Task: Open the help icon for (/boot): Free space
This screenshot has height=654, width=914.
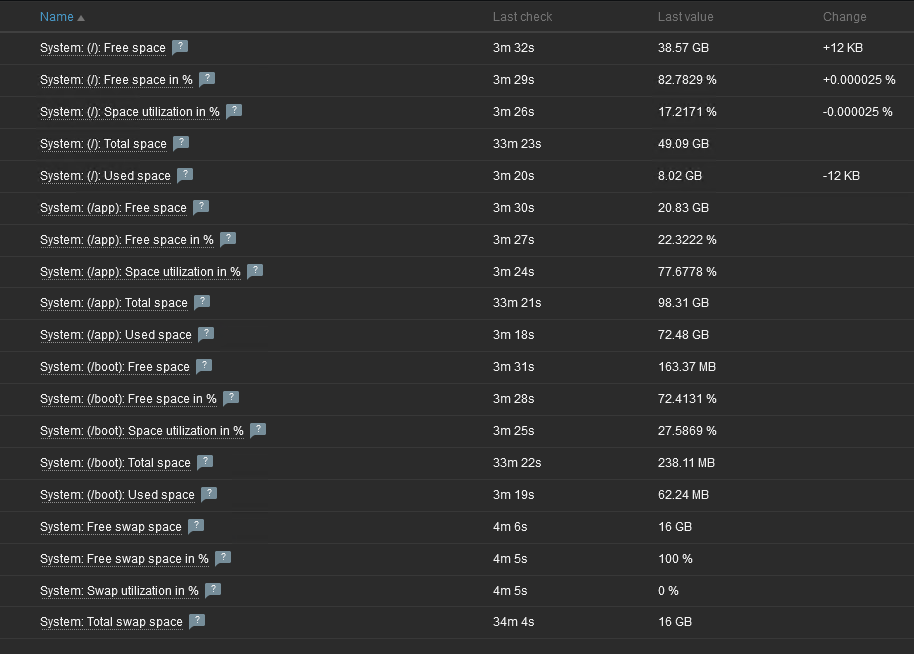Action: coord(204,366)
